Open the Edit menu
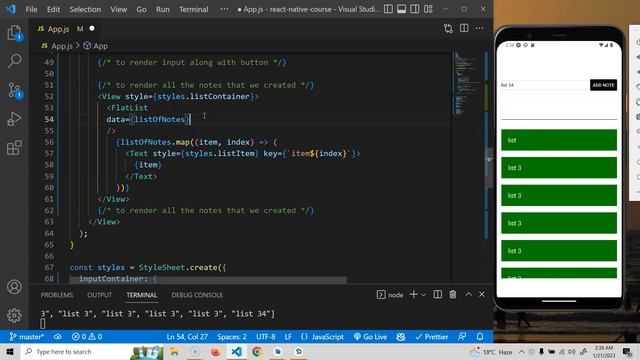This screenshot has width=640, height=360. pos(53,9)
